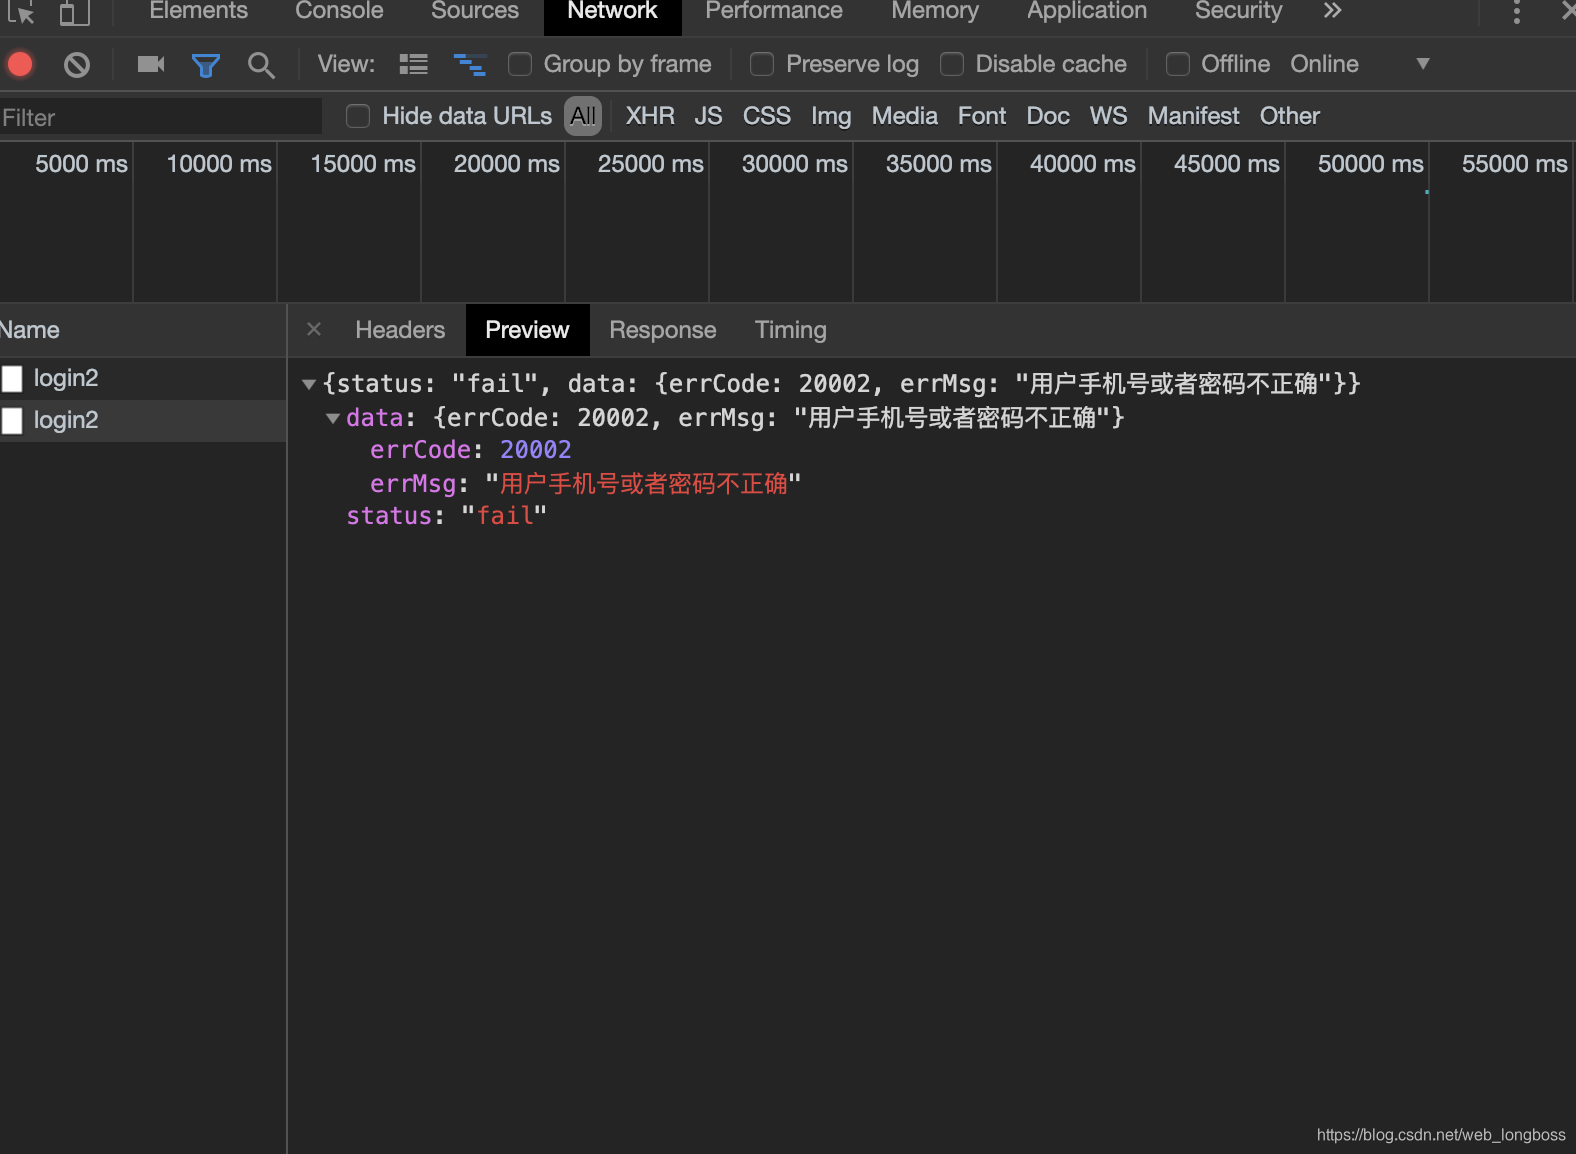The height and width of the screenshot is (1154, 1576).
Task: Filter requests by XHR
Action: tap(650, 116)
